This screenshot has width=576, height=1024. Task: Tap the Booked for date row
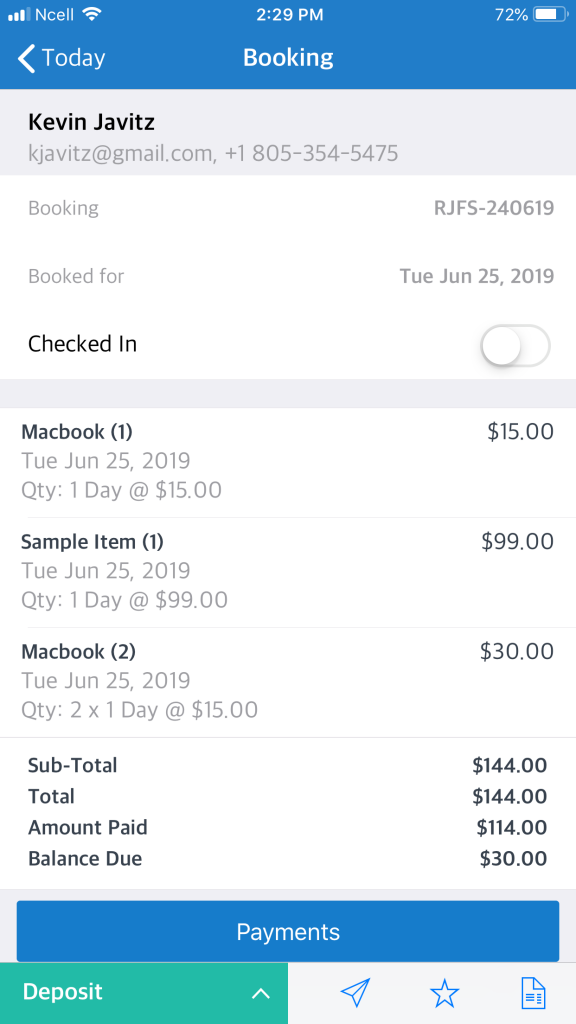(288, 276)
